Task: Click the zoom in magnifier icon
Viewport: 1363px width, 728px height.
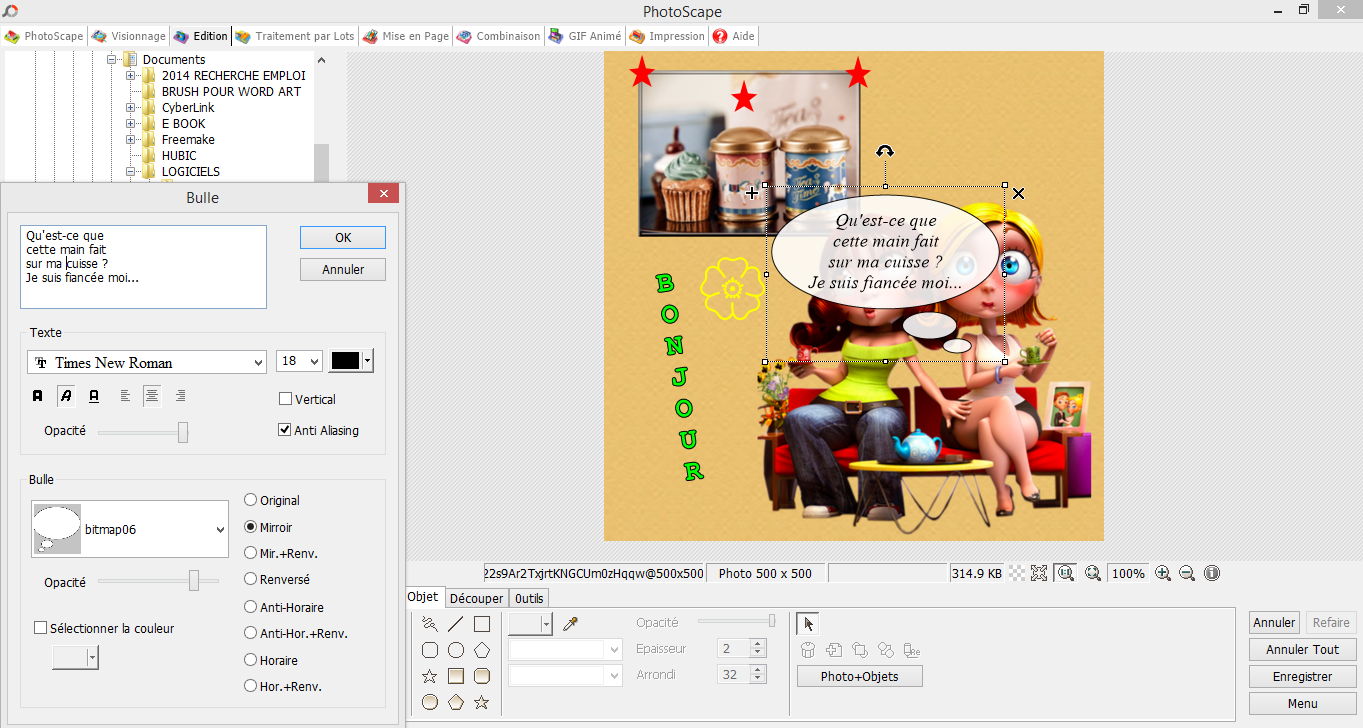Action: 1163,574
